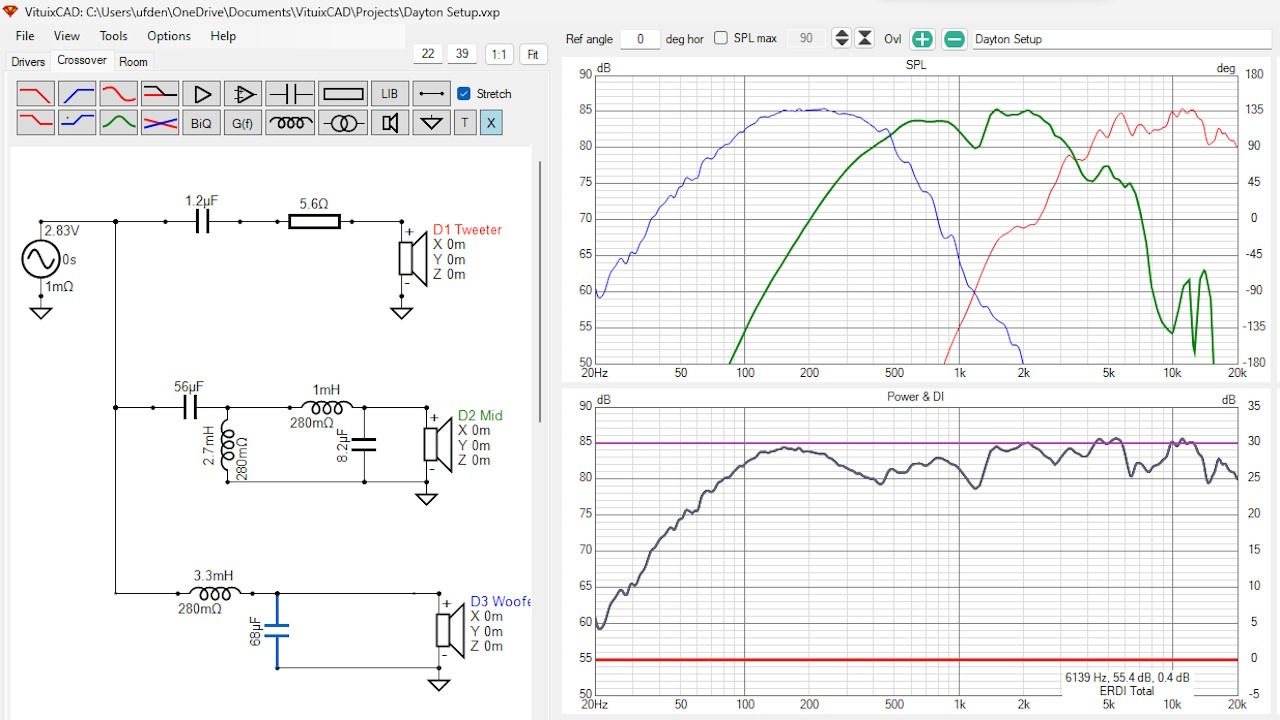Select the blue high-shelf filter block
The width and height of the screenshot is (1280, 720).
[77, 123]
